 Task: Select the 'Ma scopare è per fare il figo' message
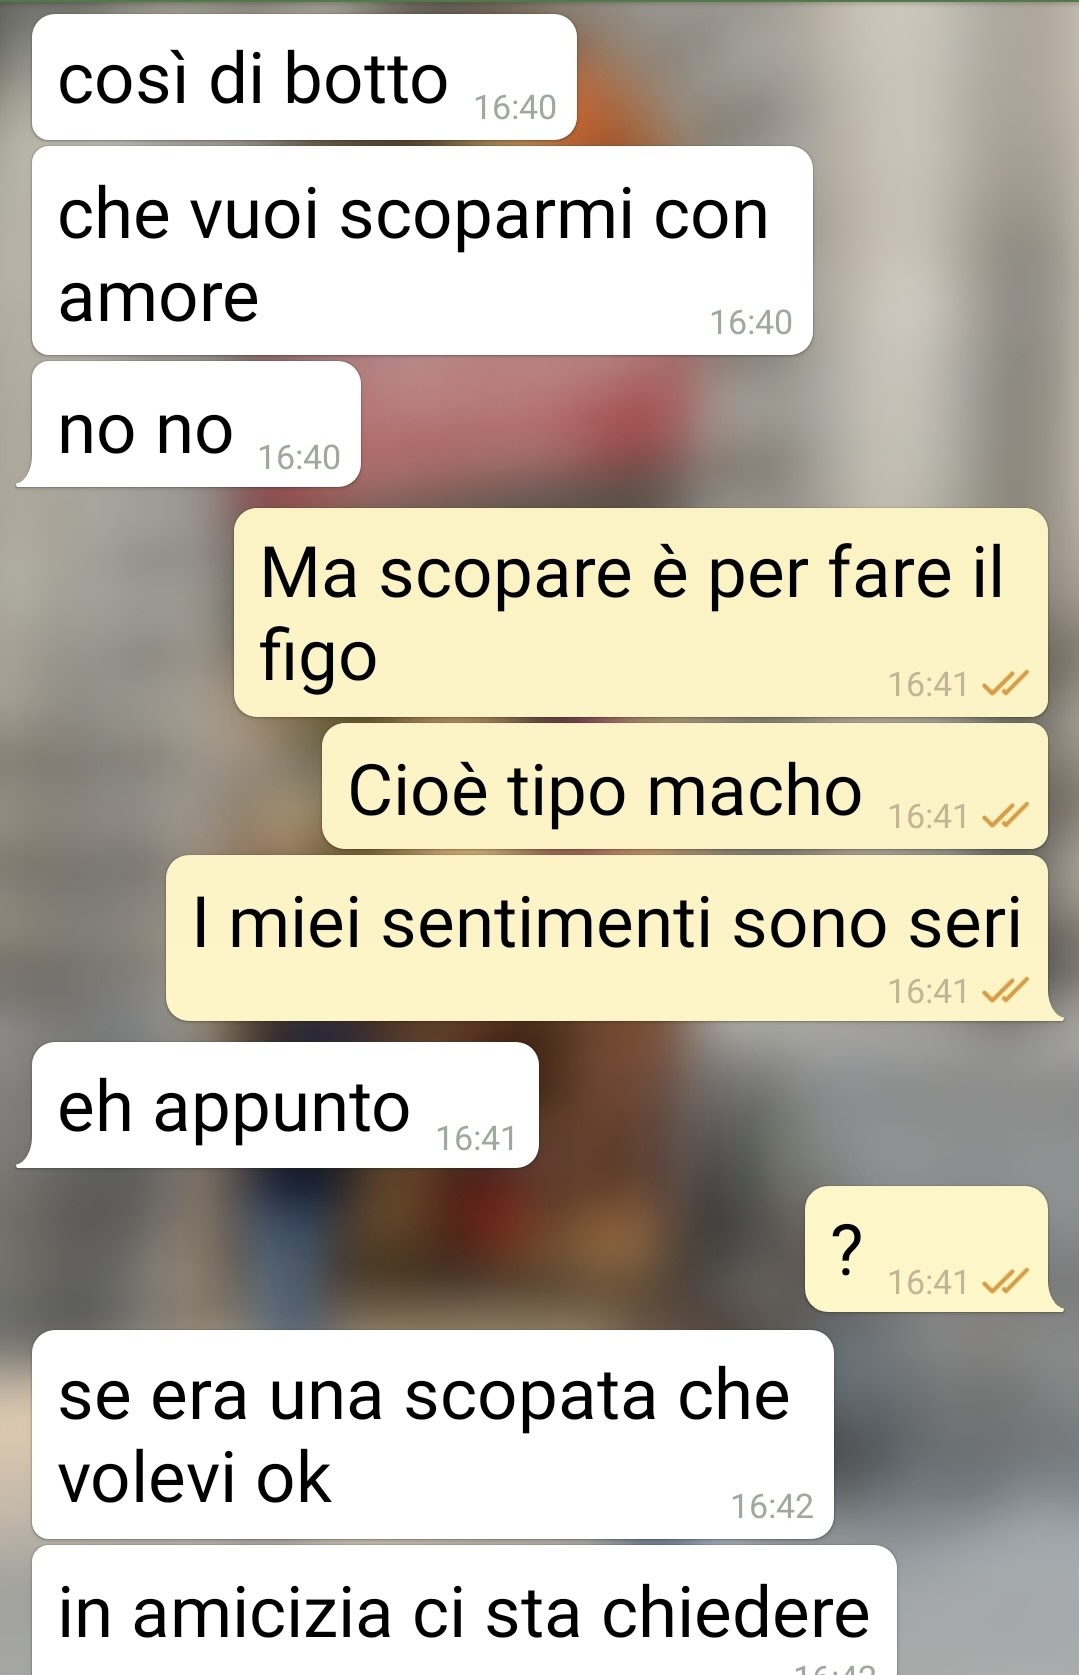pyautogui.click(x=641, y=612)
